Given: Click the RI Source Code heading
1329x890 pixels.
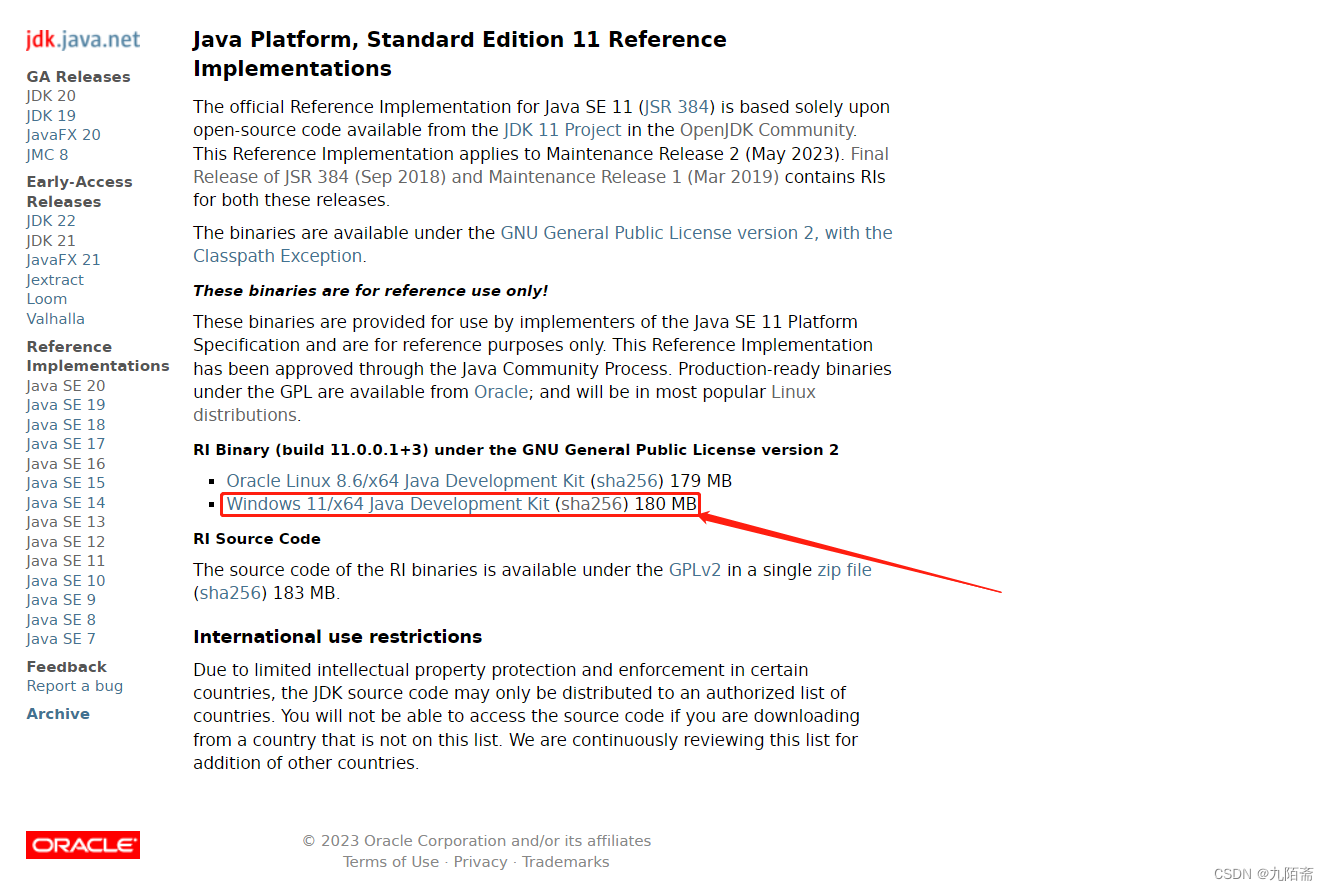Looking at the screenshot, I should click(257, 539).
